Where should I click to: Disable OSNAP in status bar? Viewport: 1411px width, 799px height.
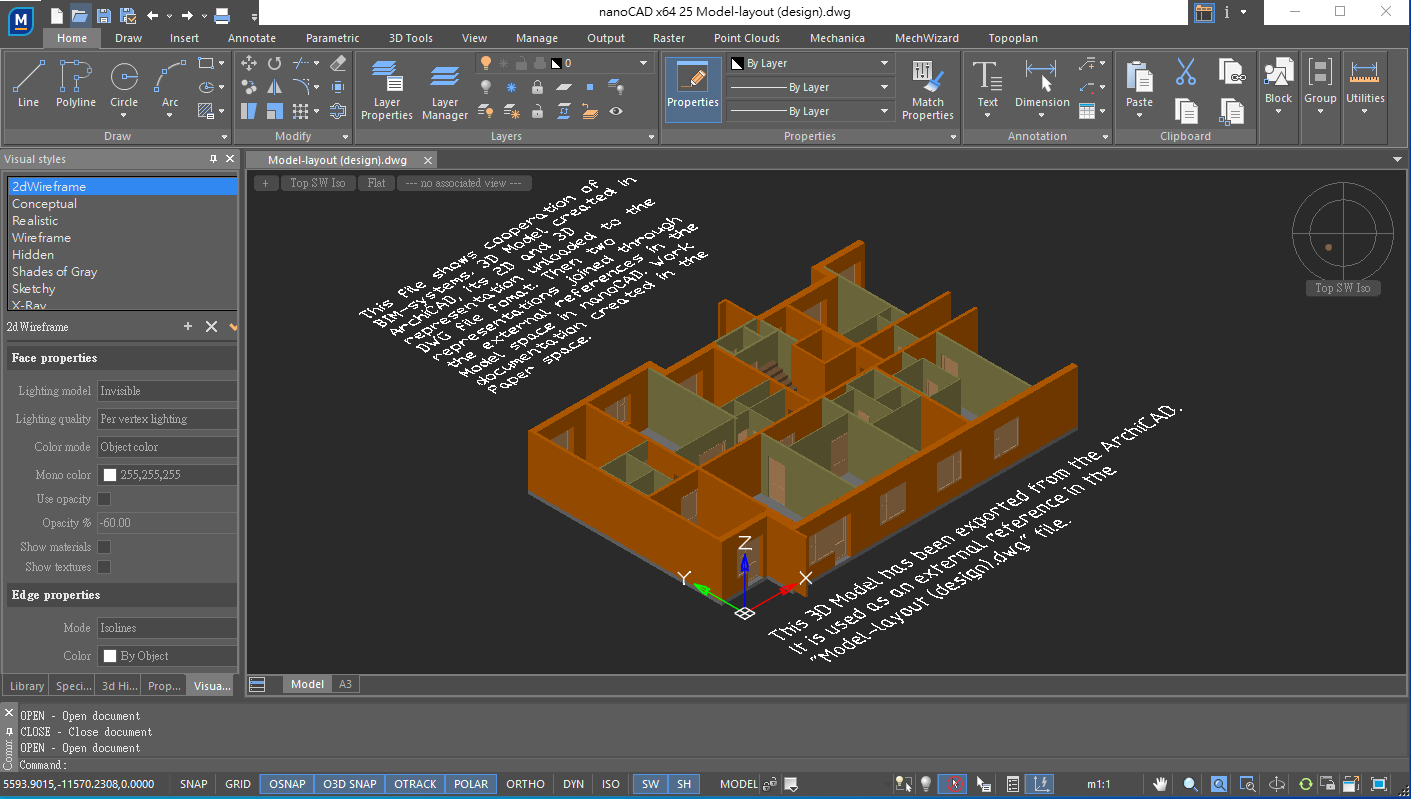[x=287, y=784]
